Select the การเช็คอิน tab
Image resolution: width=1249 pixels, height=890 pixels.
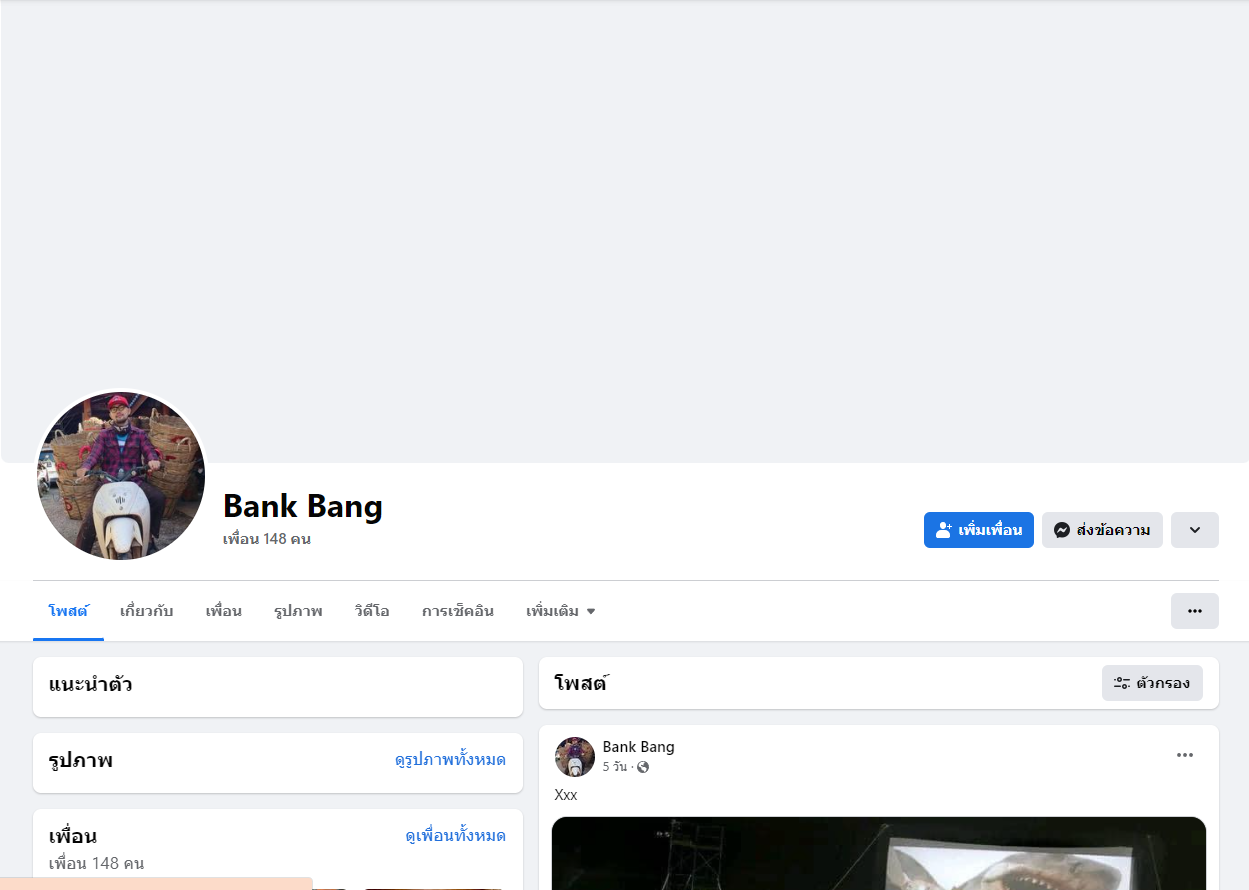(x=458, y=611)
